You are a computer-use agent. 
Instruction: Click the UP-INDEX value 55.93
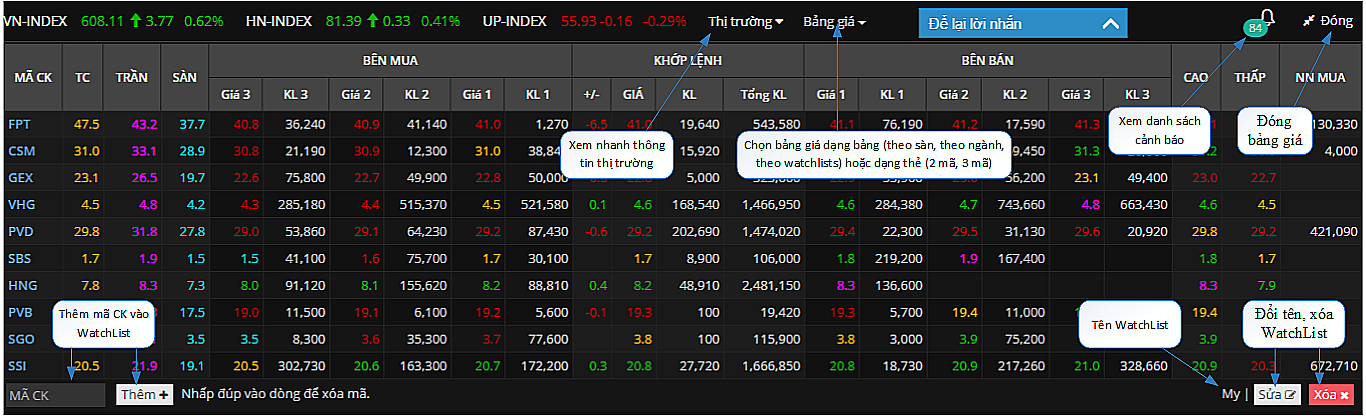581,21
